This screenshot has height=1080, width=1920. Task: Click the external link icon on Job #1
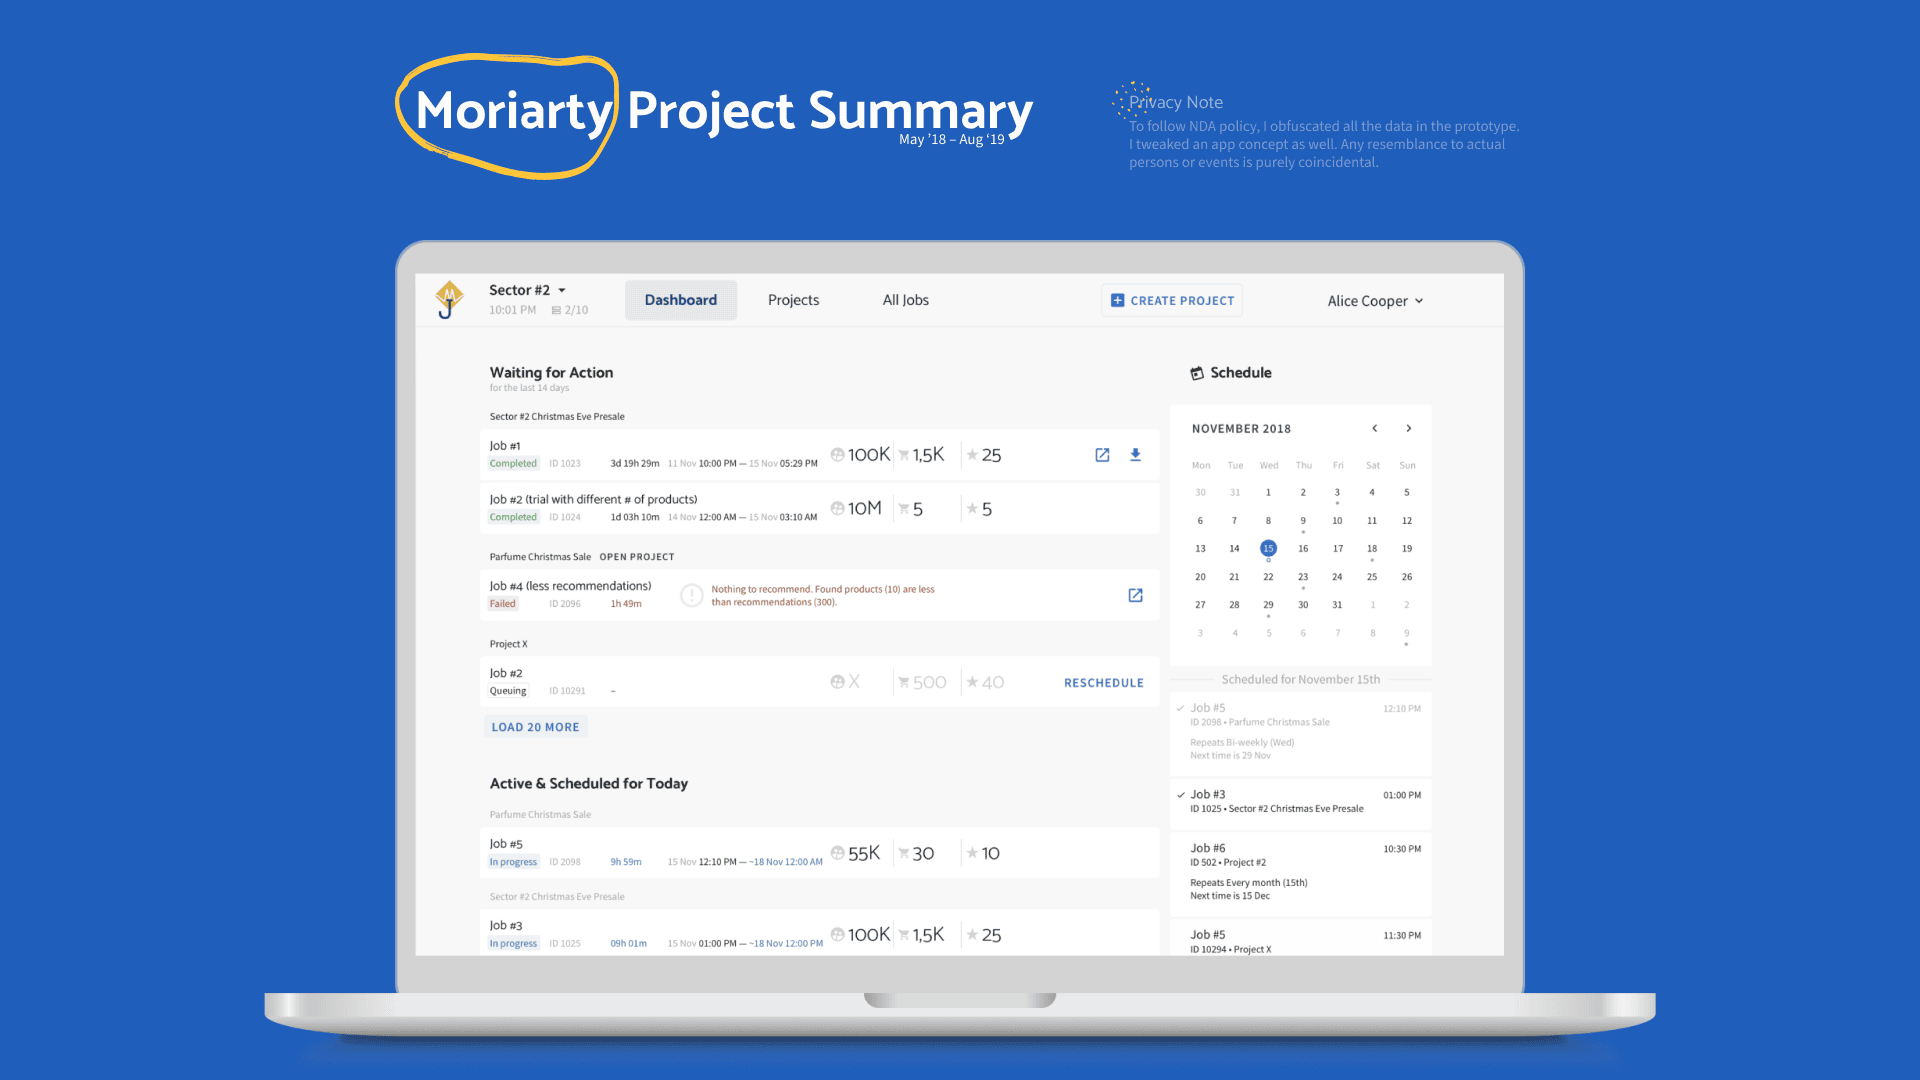1102,454
